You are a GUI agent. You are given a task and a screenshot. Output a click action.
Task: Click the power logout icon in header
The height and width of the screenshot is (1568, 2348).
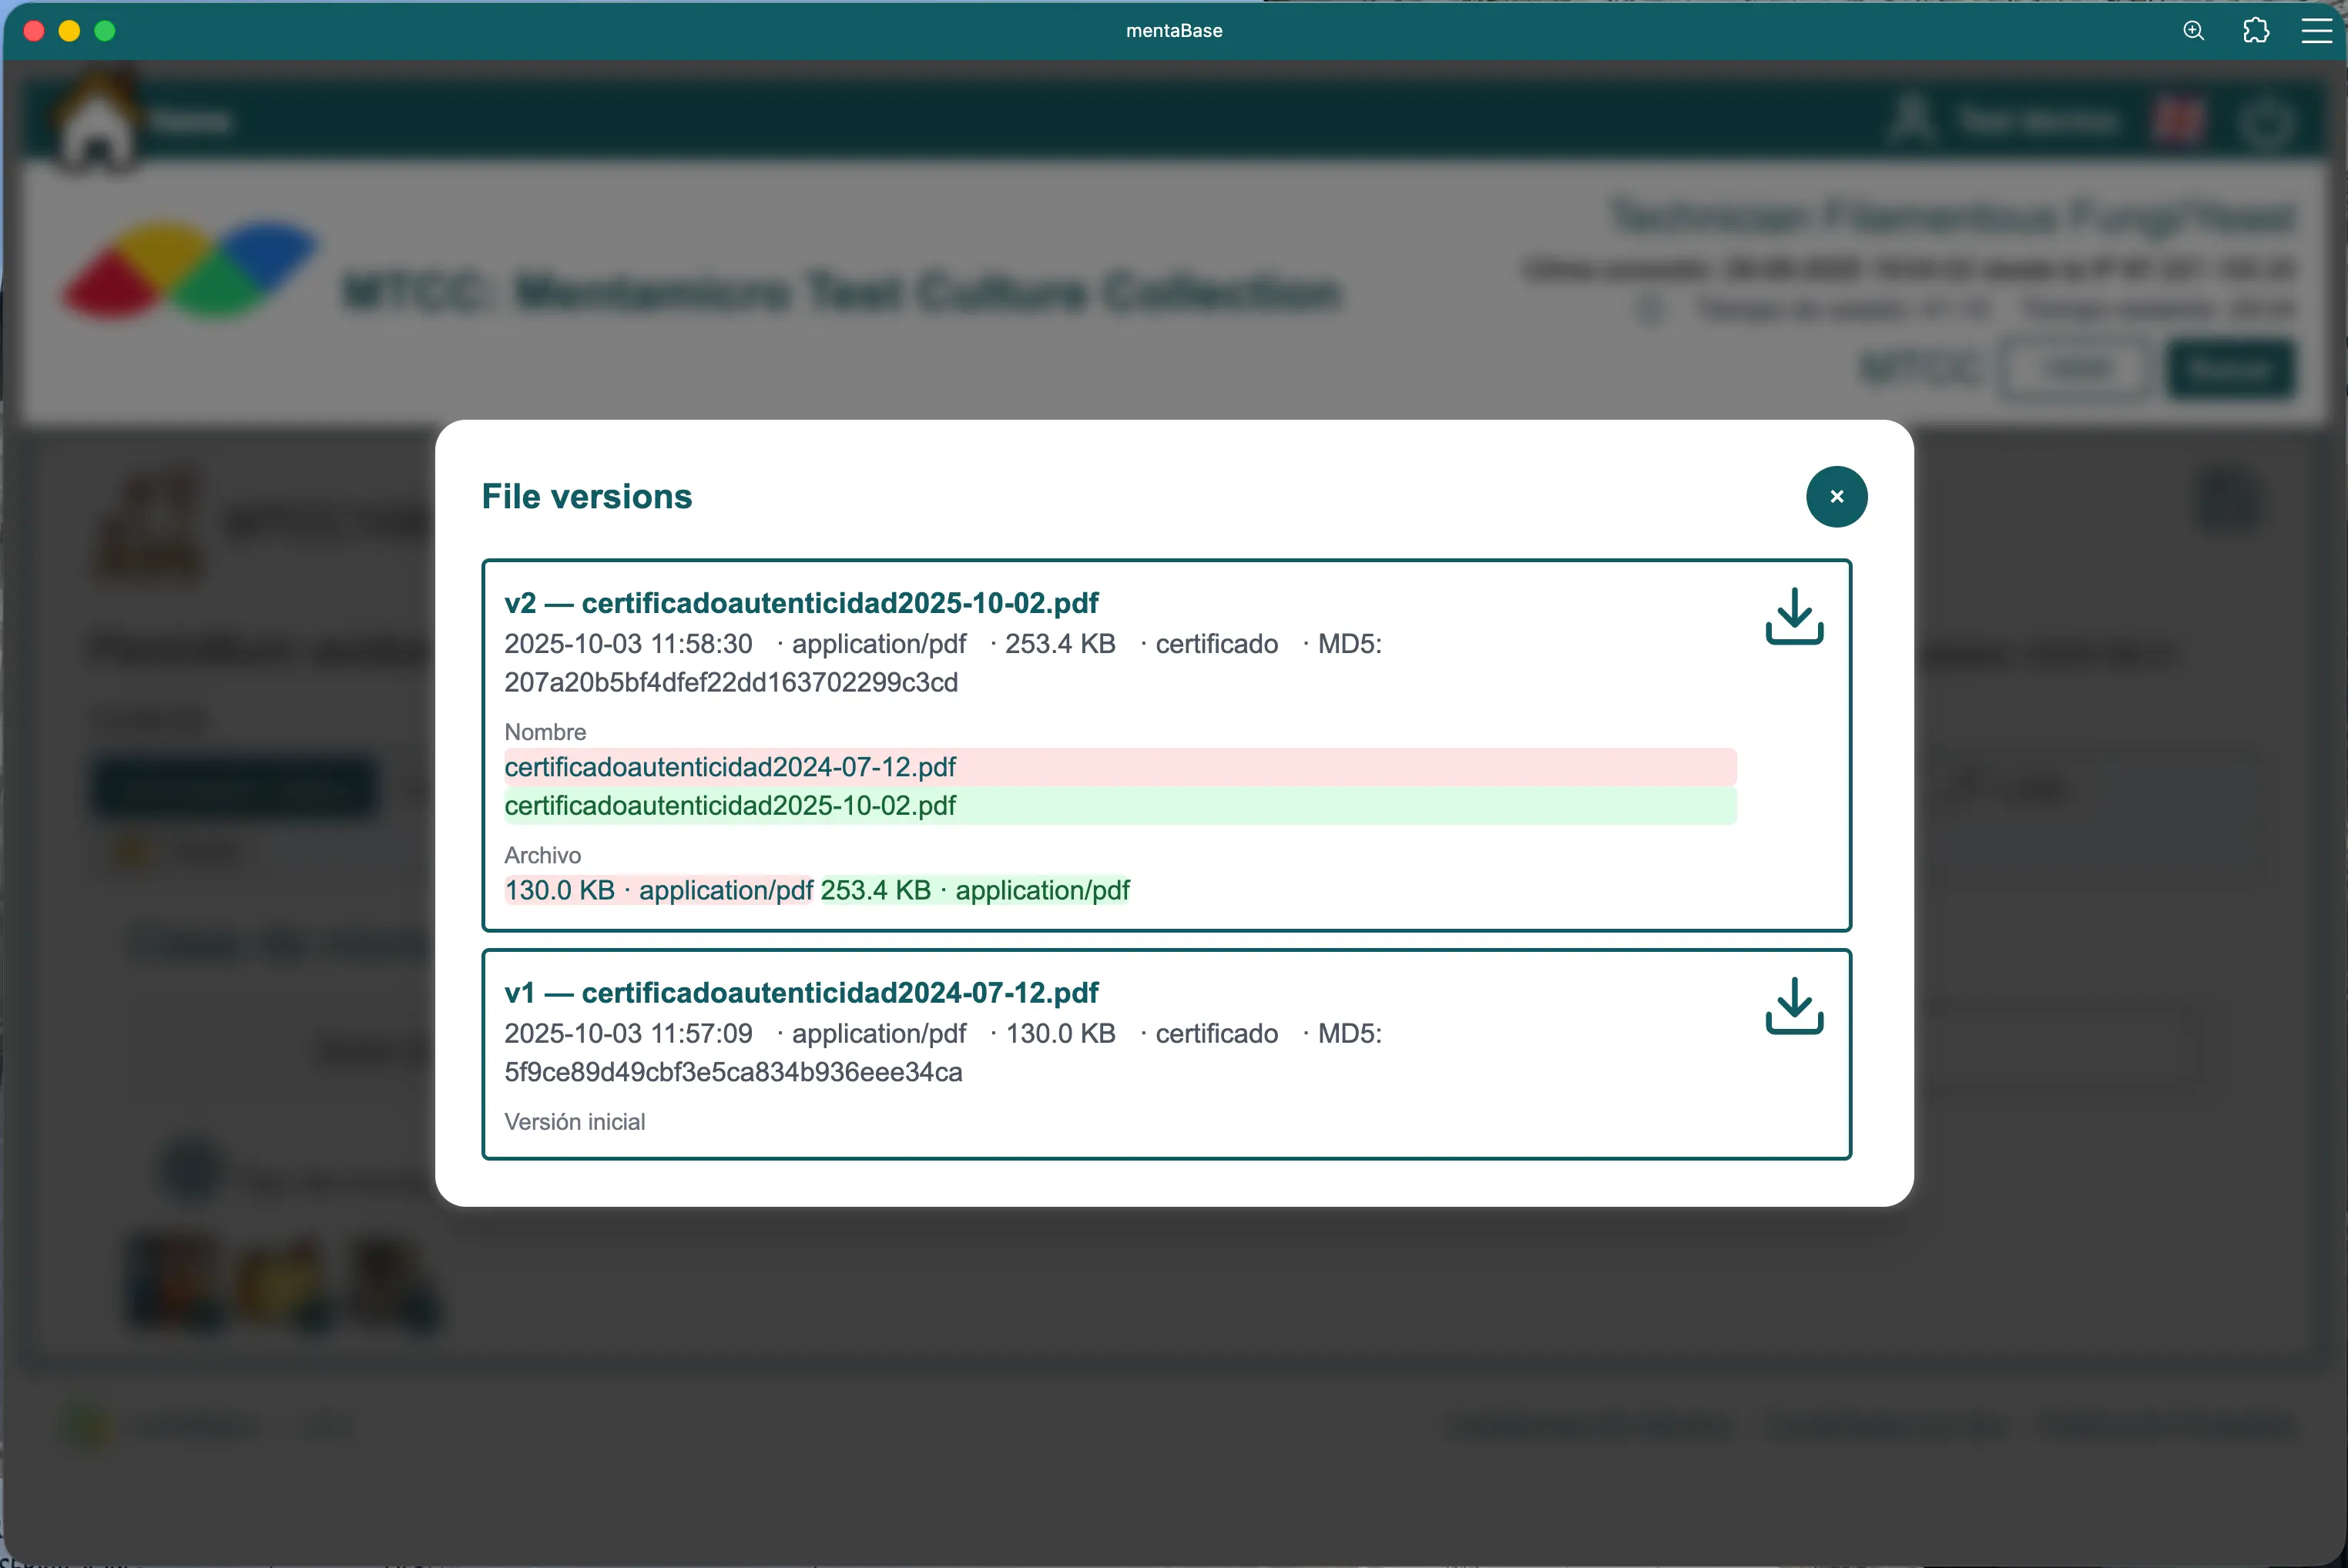point(2265,123)
